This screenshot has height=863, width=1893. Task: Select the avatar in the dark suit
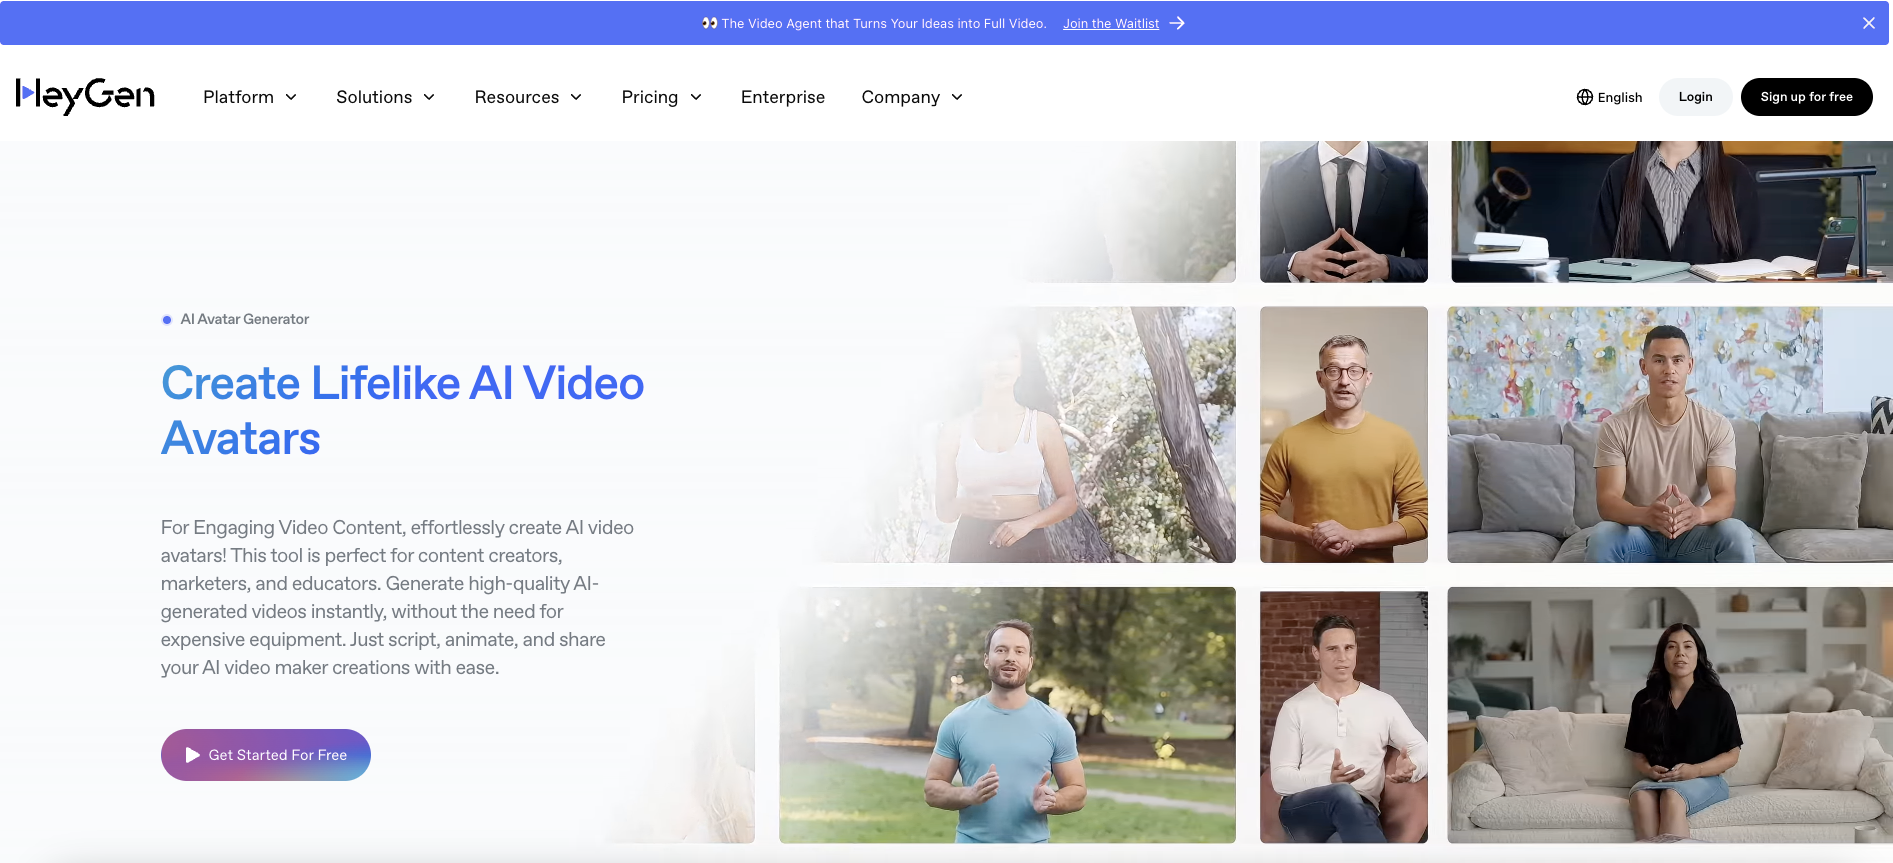(x=1344, y=211)
